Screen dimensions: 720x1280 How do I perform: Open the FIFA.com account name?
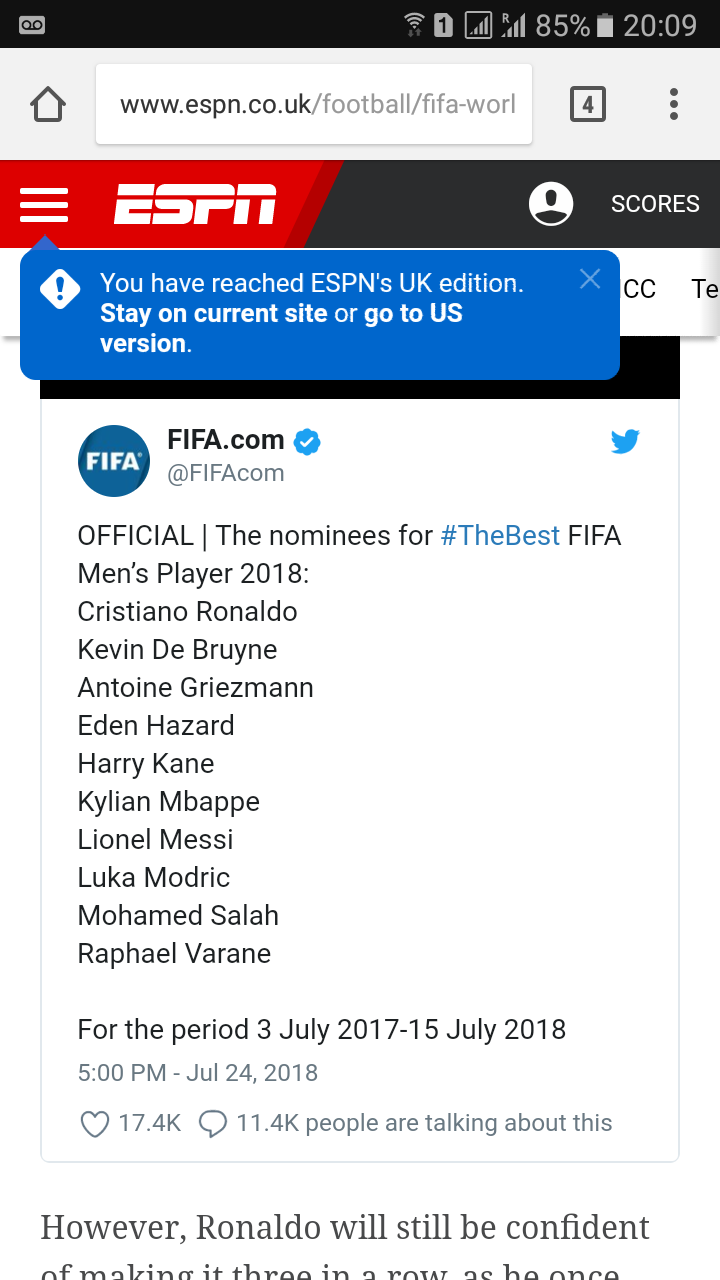coord(226,439)
